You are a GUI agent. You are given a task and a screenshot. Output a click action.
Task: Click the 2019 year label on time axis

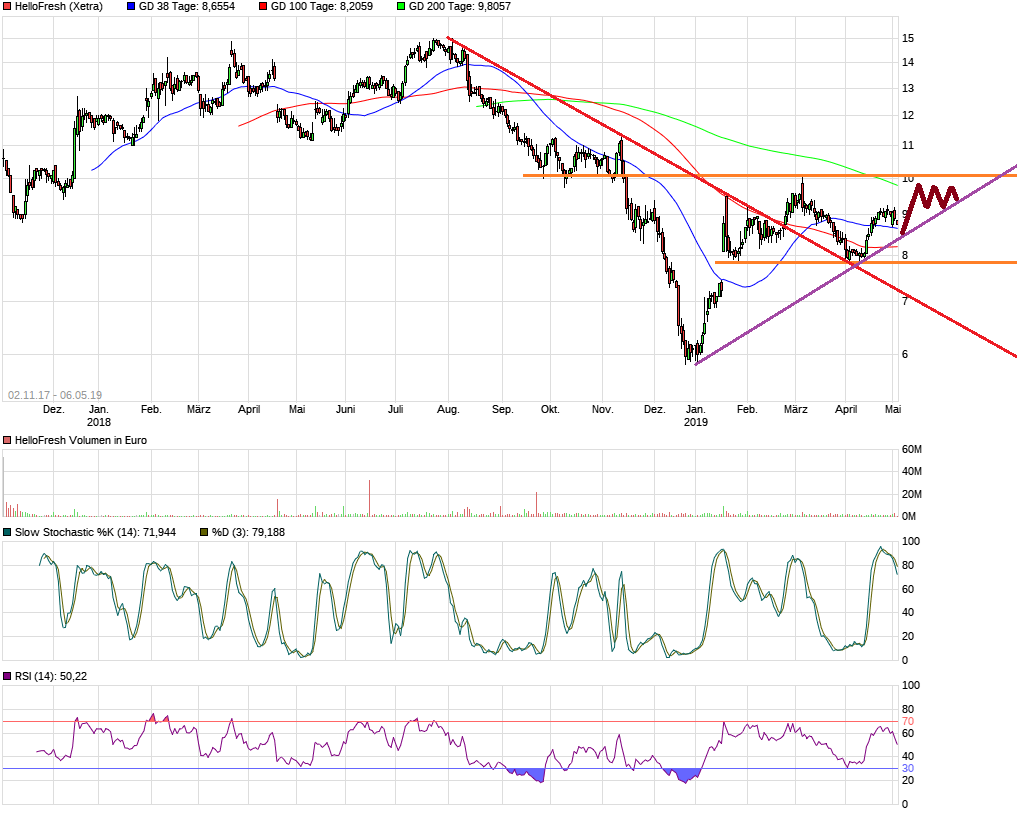coord(695,422)
